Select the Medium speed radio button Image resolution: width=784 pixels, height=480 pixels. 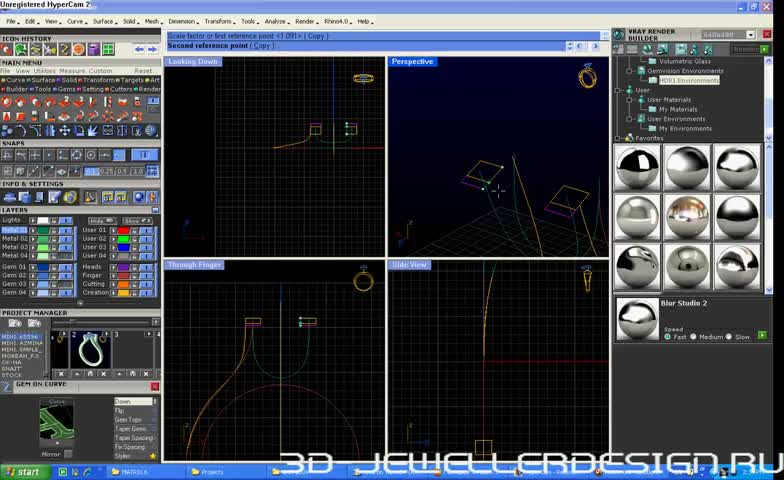click(x=693, y=337)
